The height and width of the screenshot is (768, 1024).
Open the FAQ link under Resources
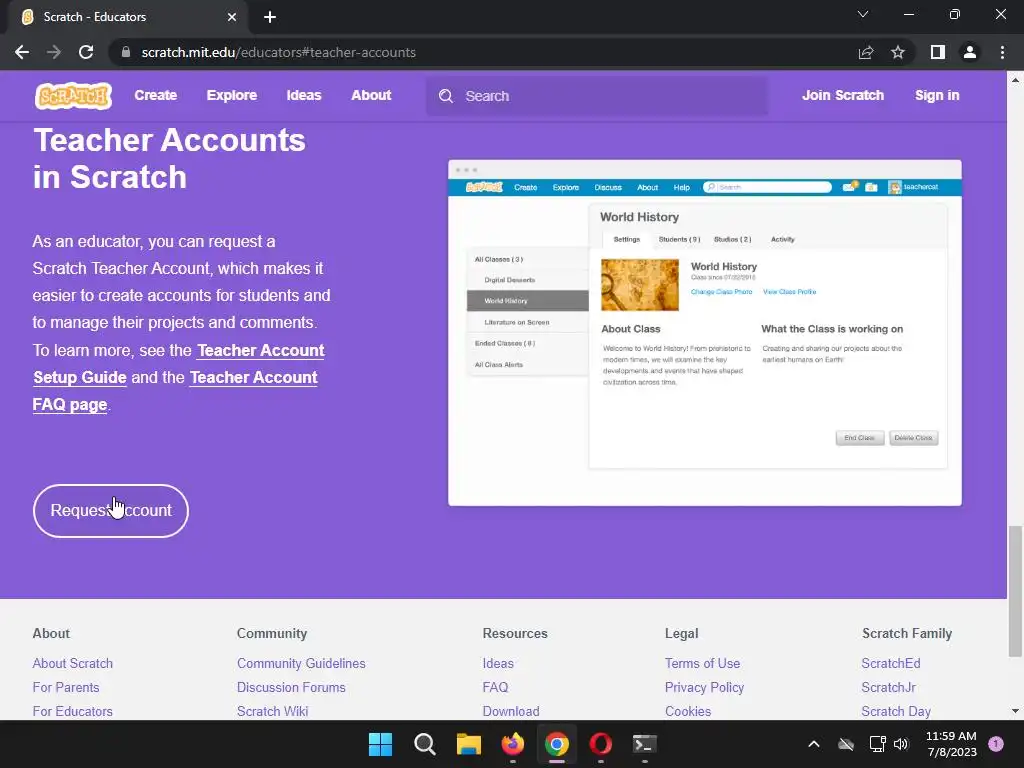click(495, 688)
